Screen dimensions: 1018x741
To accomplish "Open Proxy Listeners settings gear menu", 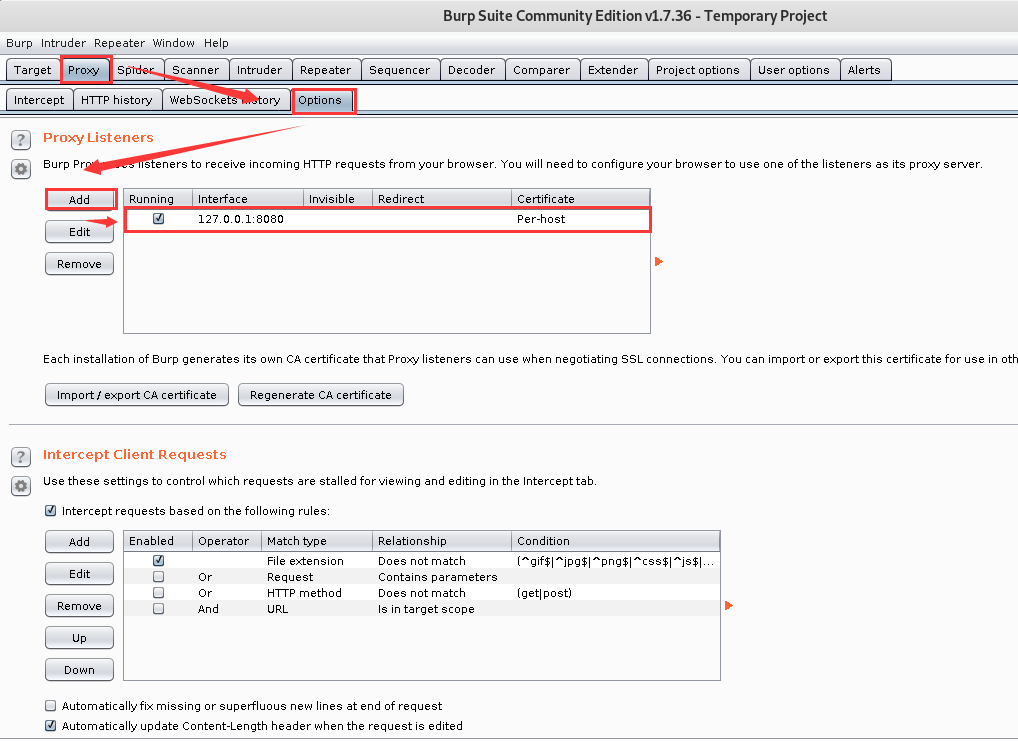I will pos(21,170).
